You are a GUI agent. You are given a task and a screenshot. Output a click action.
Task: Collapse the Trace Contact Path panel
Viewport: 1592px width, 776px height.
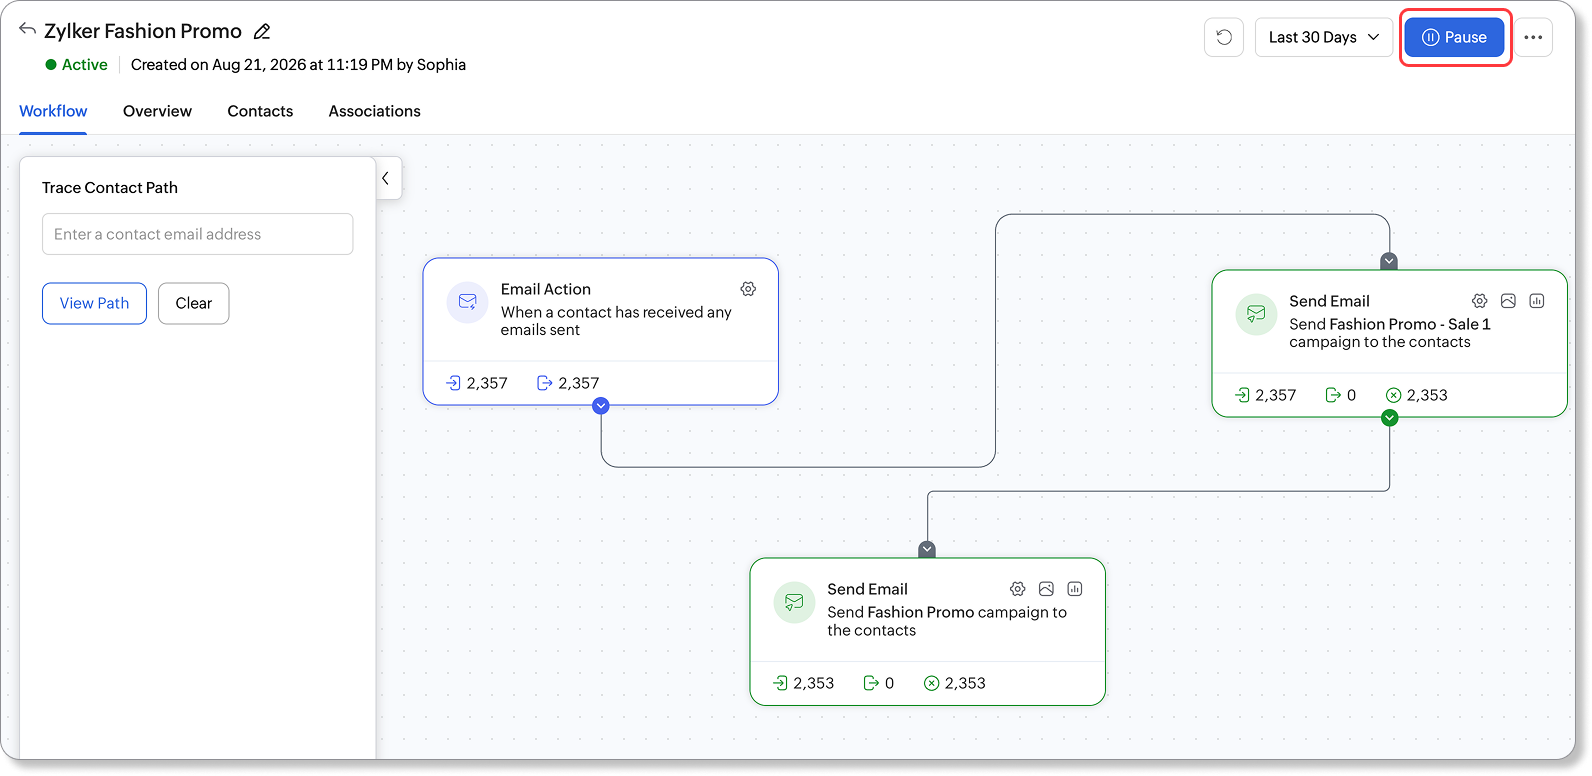[387, 178]
